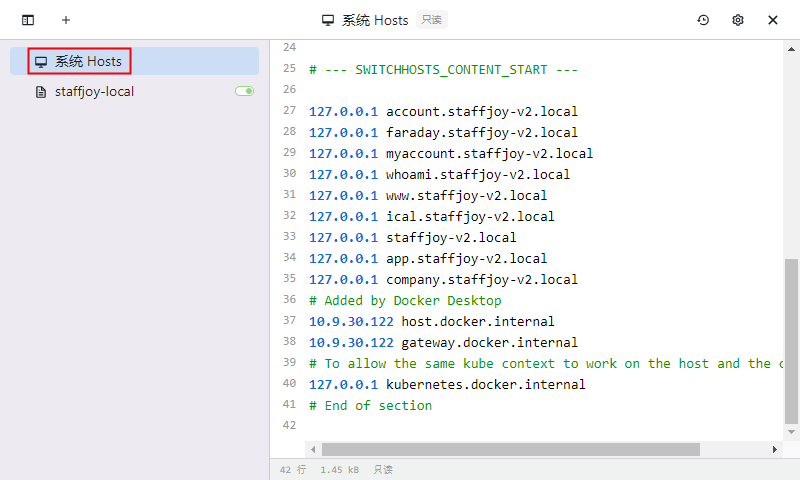Screen dimensions: 800x480
Task: Click the monitor icon in title bar
Action: [x=328, y=20]
